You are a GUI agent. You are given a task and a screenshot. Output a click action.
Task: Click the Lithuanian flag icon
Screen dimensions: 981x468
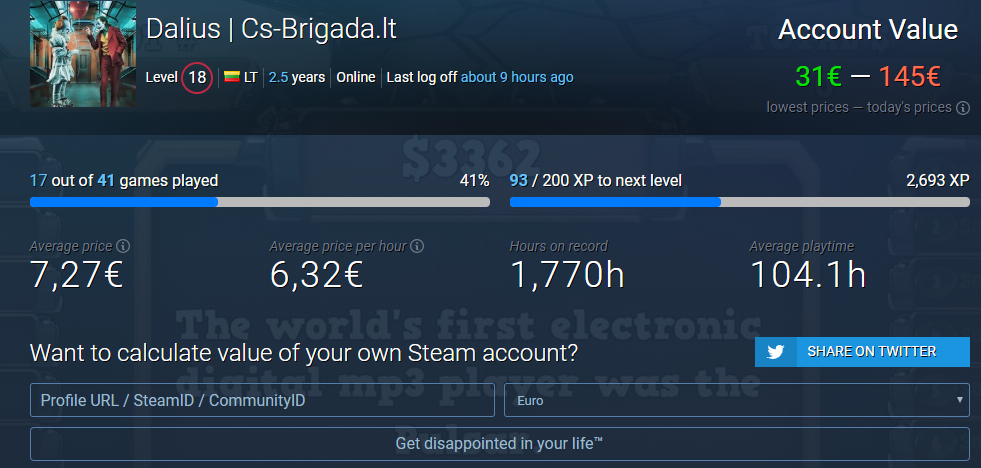232,78
